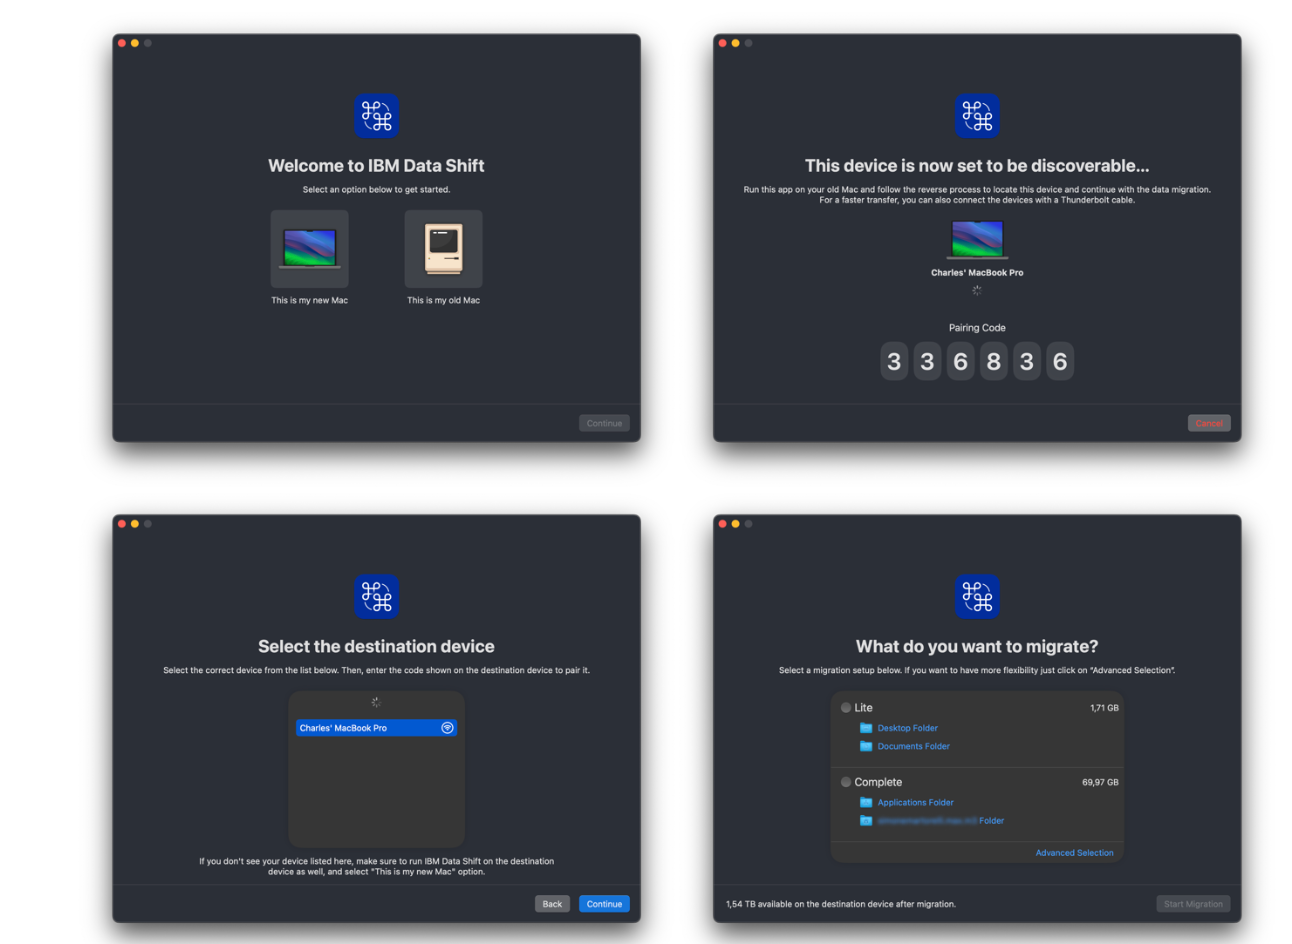
Task: Click the Charles' MacBook Pro laptop image
Action: pyautogui.click(x=977, y=240)
